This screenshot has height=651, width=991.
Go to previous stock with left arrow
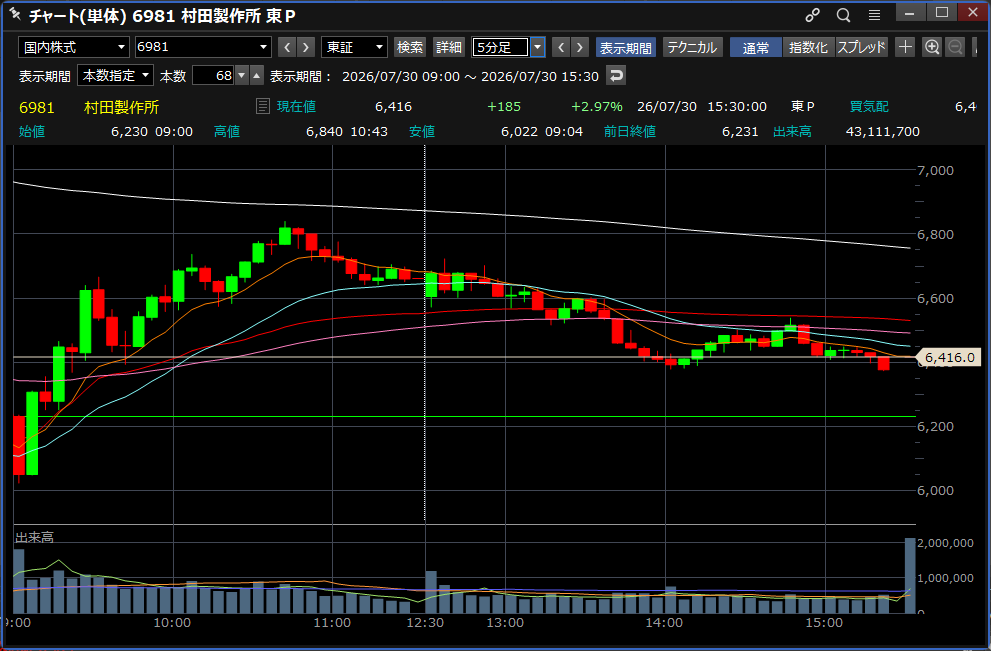(287, 47)
